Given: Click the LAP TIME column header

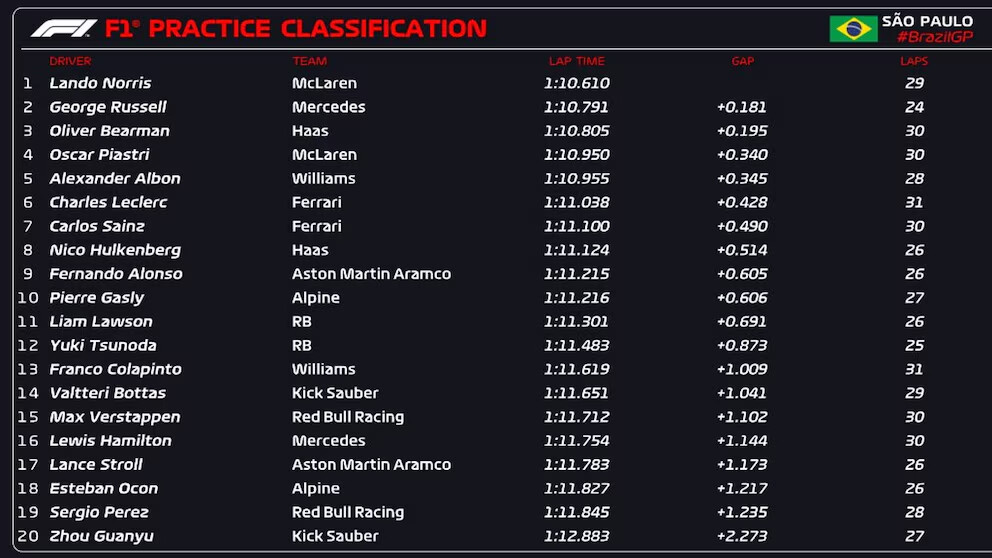Looking at the screenshot, I should 576,61.
